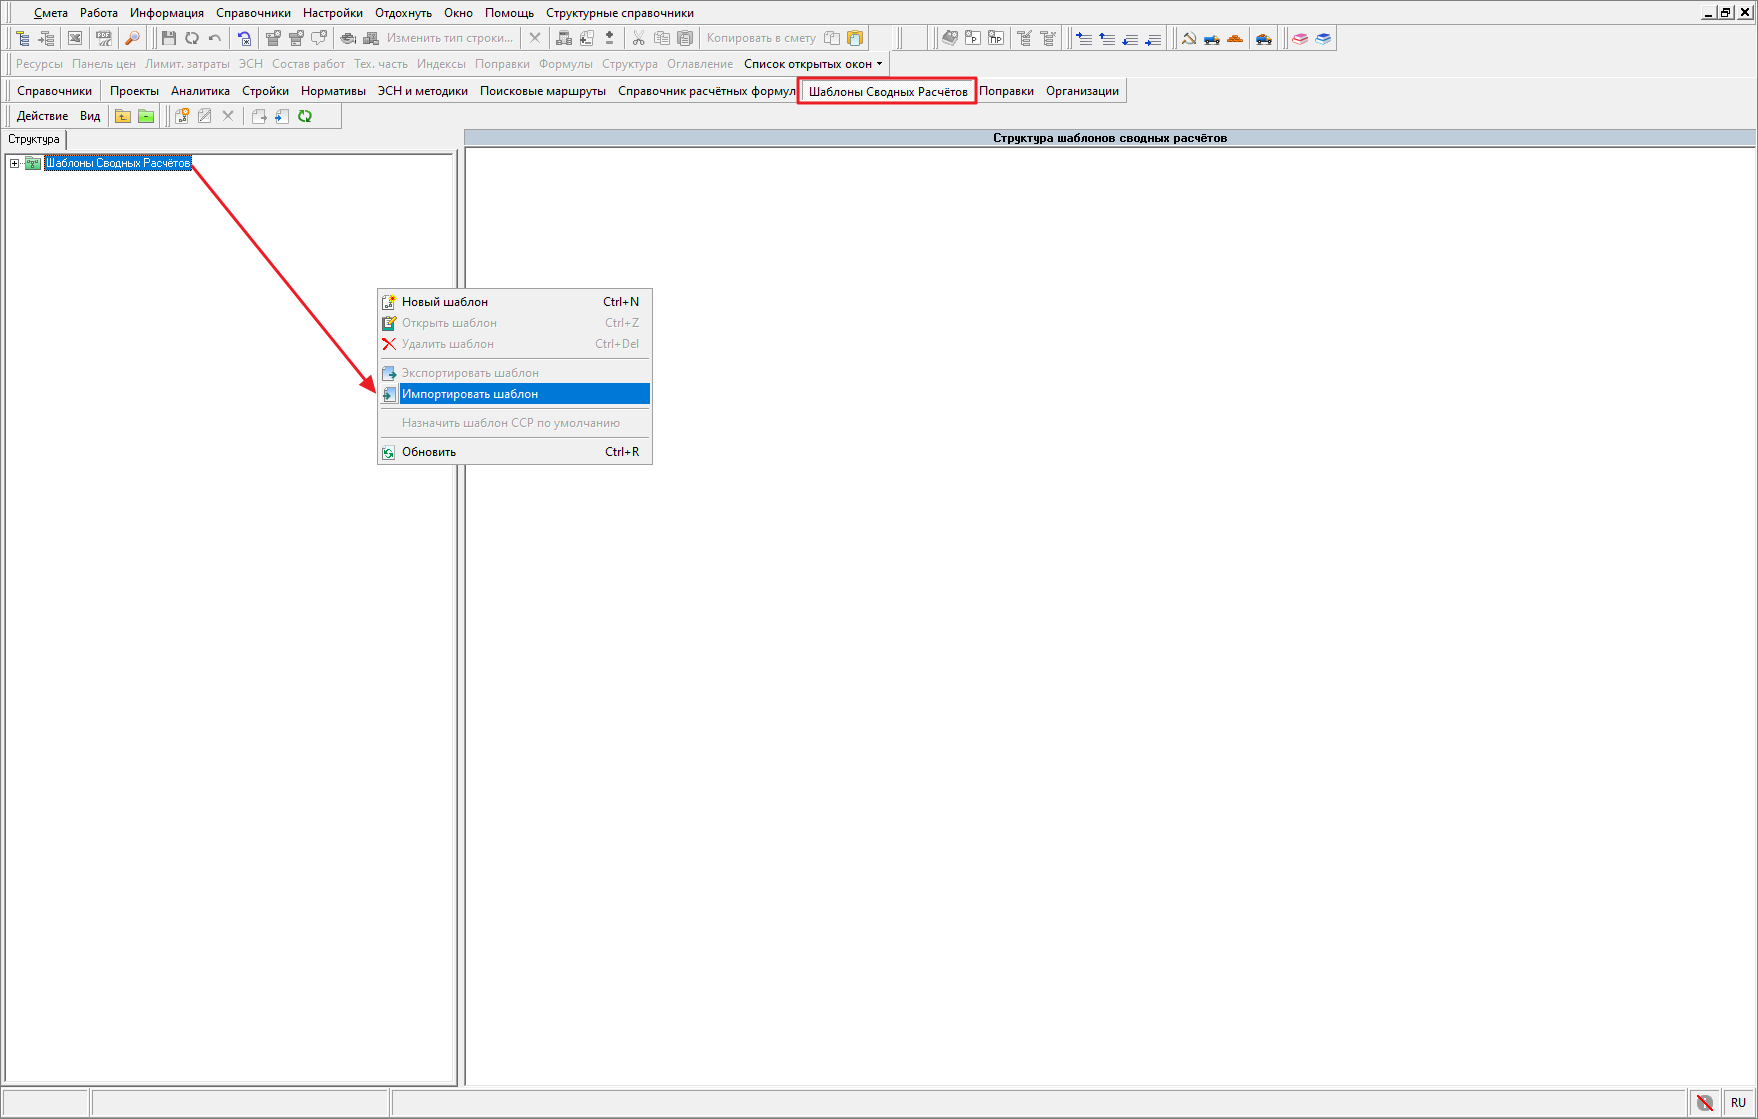Click the Поисковые маршруты button
Viewport: 1758px width, 1119px height.
coord(542,91)
